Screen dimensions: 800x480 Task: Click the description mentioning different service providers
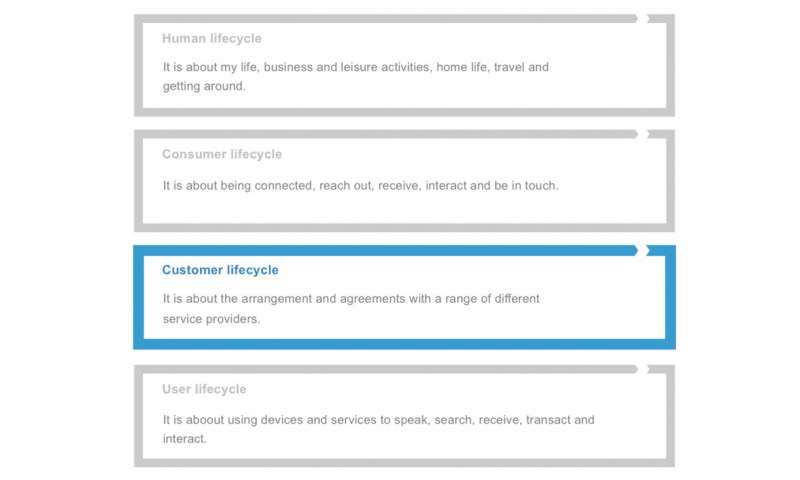[x=351, y=309]
